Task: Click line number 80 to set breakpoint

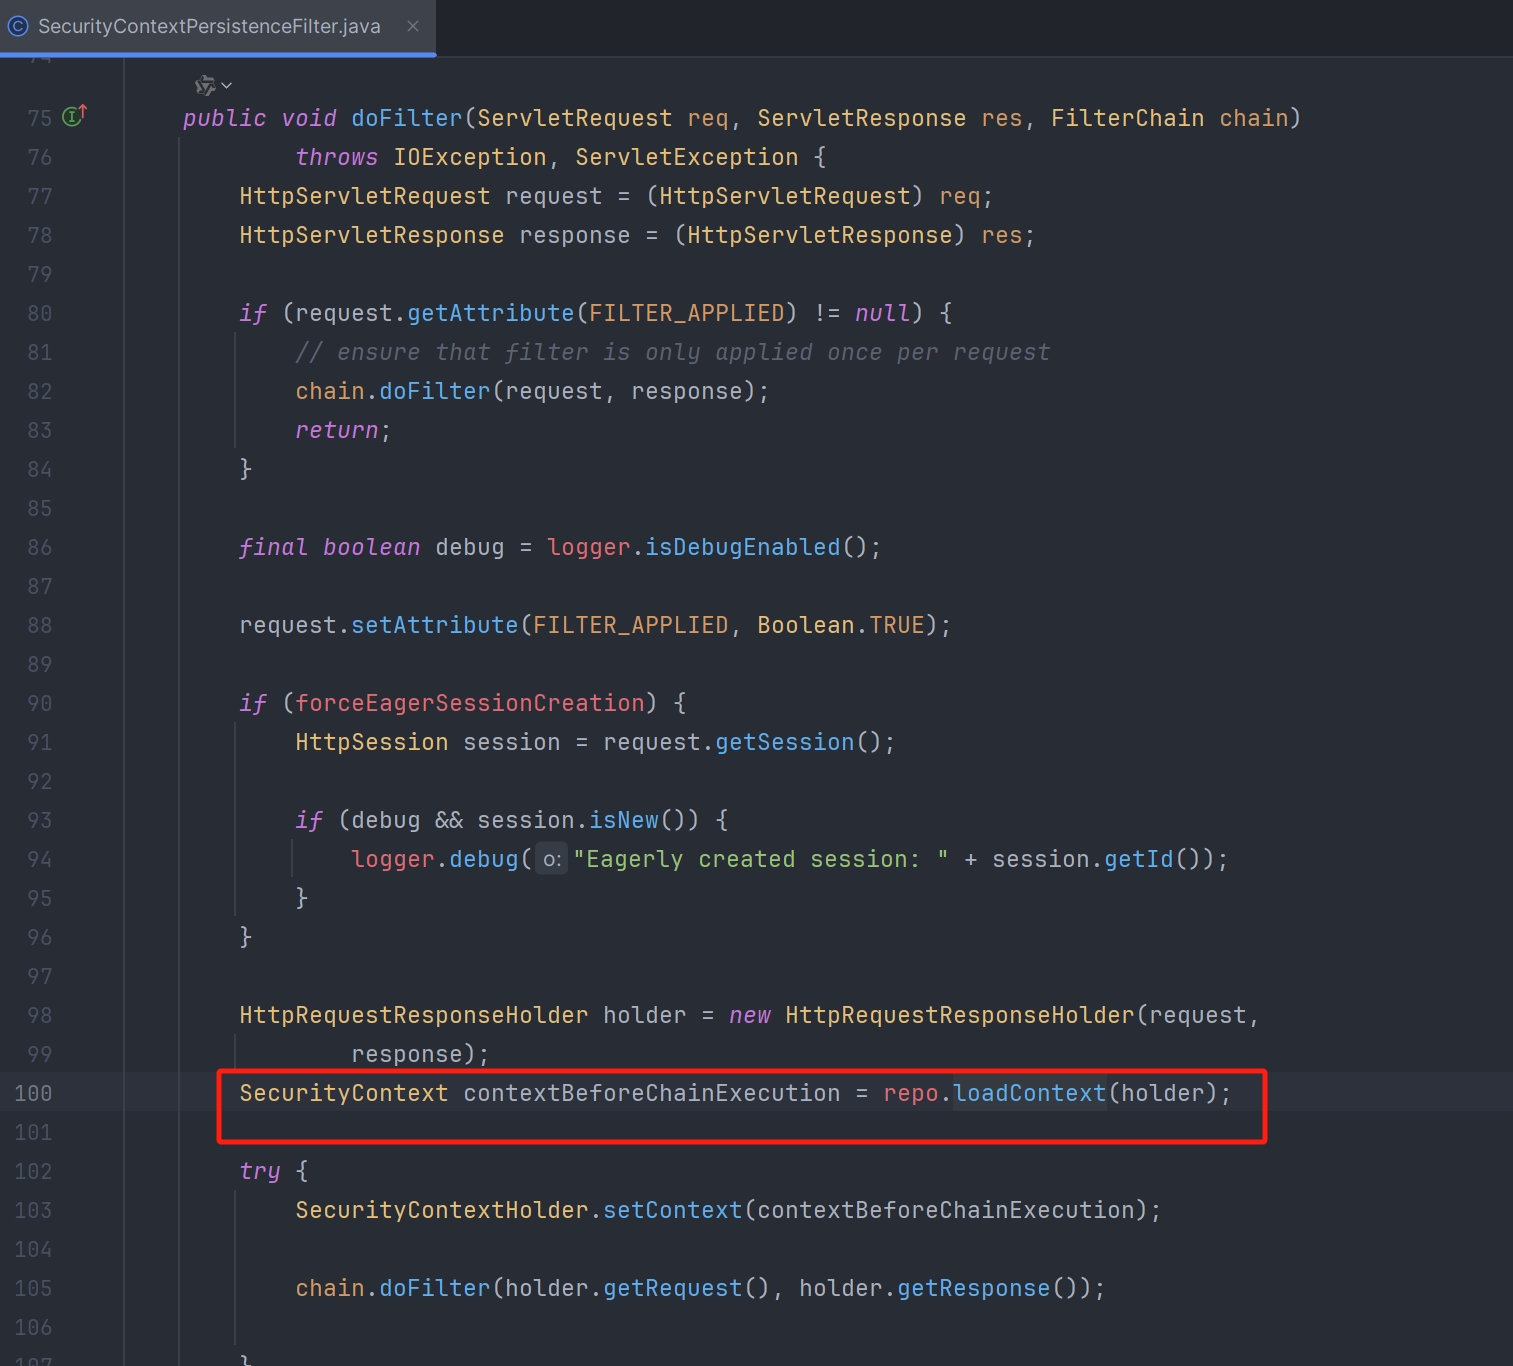Action: coord(40,313)
